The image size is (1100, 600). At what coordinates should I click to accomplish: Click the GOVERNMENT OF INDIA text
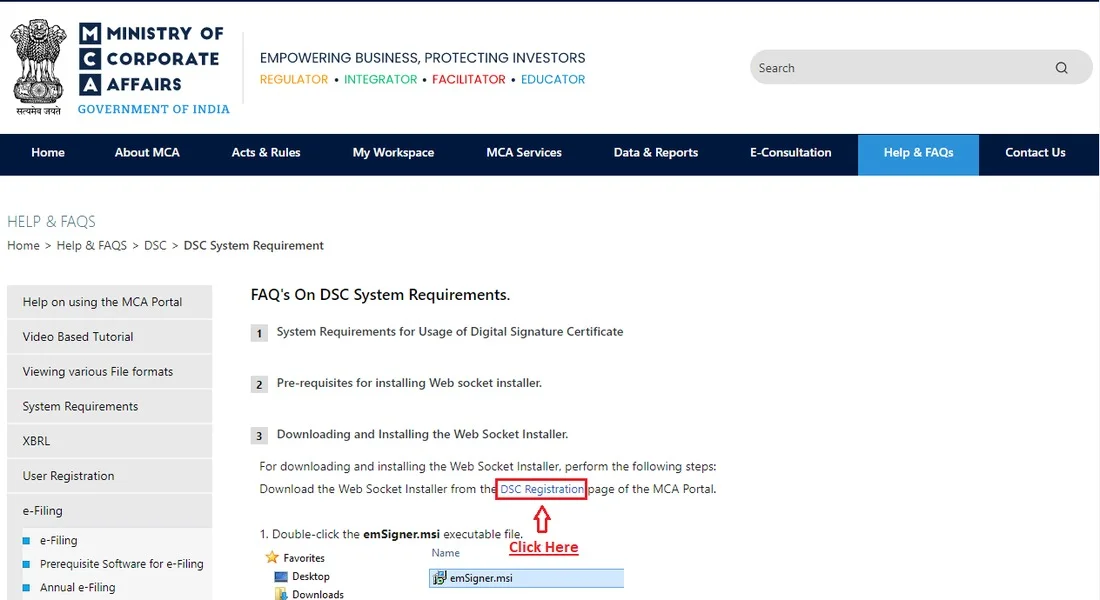(154, 109)
